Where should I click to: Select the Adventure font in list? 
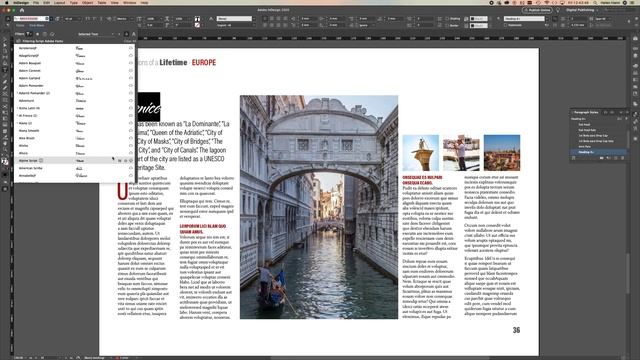click(27, 100)
